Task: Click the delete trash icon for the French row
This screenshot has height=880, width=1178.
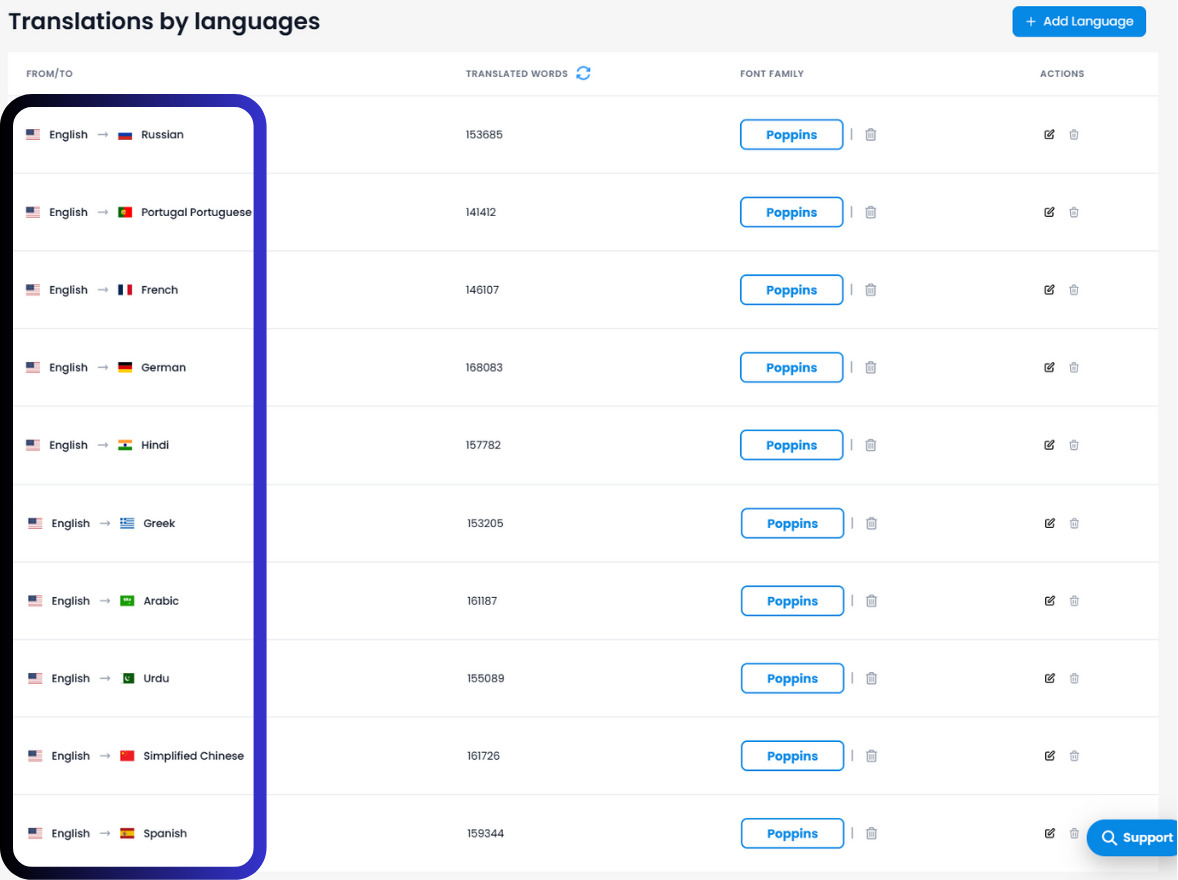Action: click(x=1074, y=289)
